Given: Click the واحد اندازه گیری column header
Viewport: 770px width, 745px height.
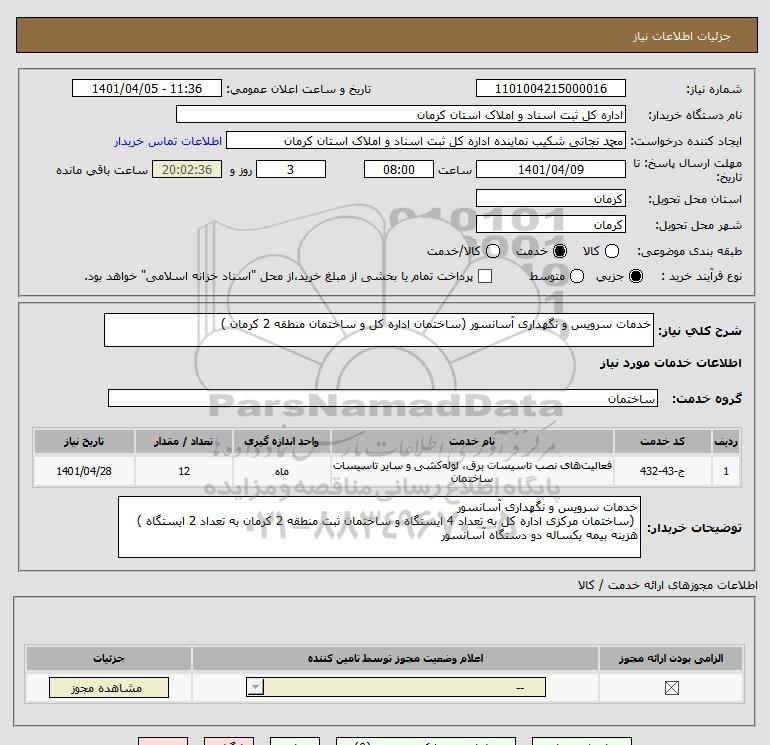Looking at the screenshot, I should (x=281, y=441).
